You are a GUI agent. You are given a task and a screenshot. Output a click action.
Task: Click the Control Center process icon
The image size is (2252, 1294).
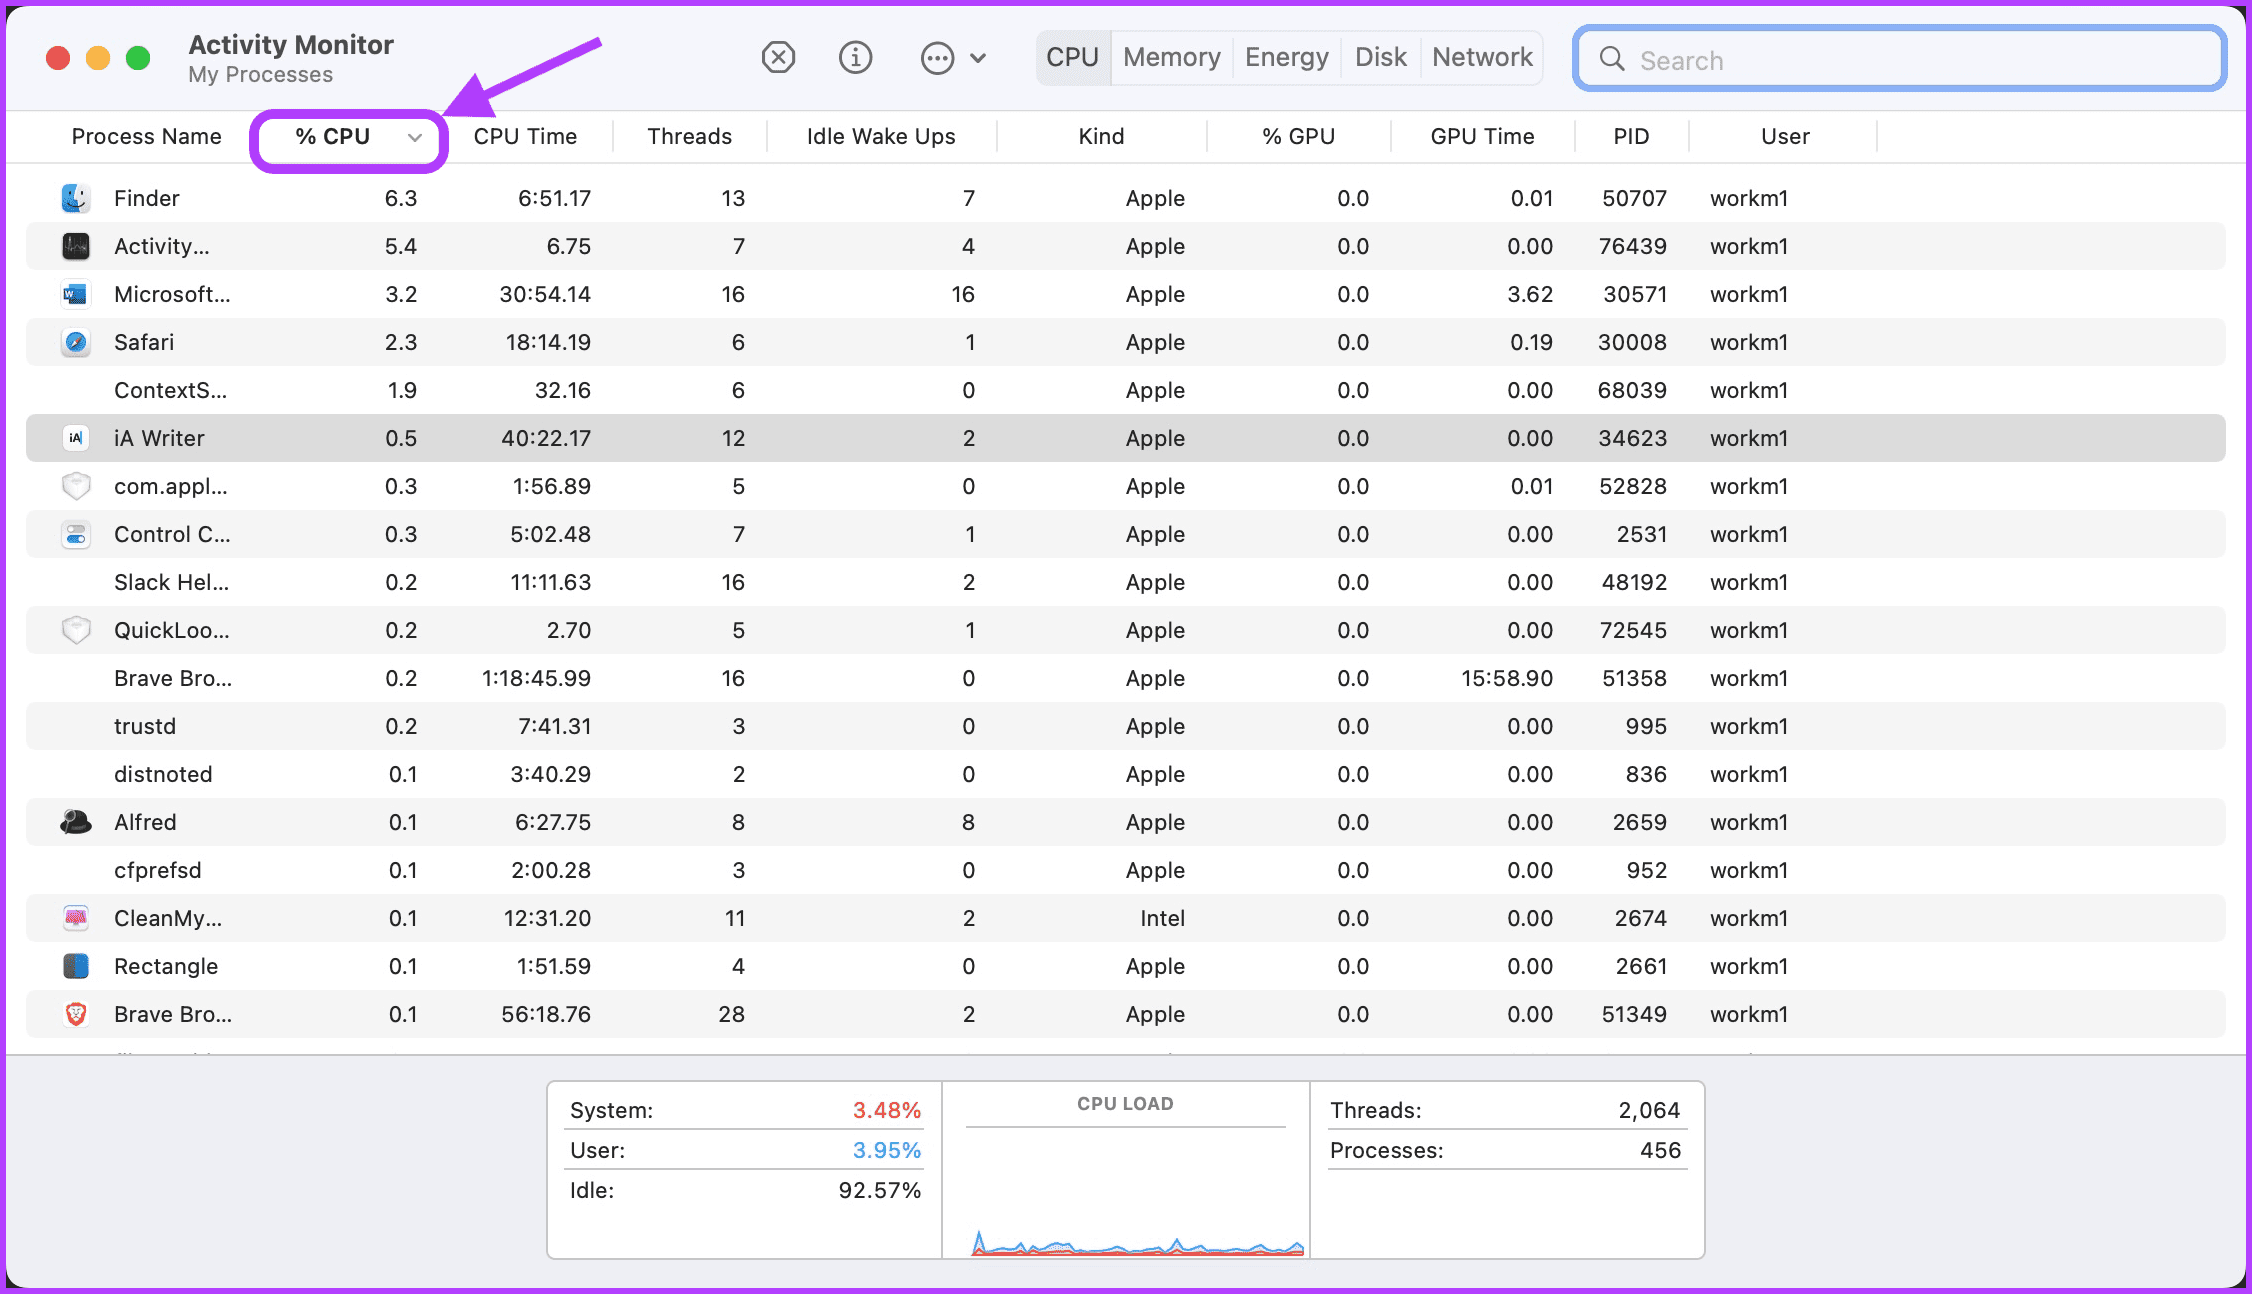click(x=76, y=534)
